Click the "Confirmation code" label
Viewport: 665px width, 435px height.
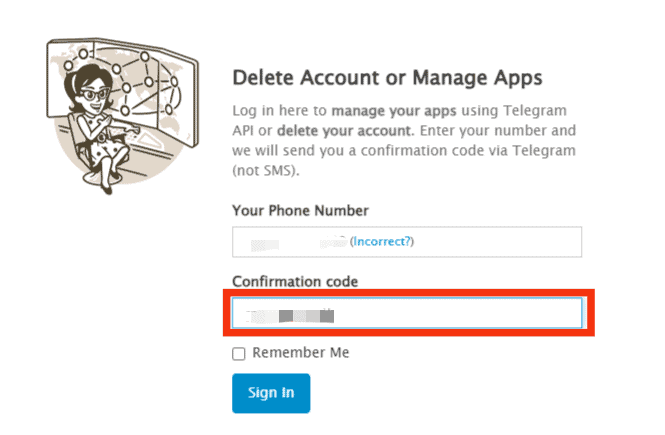pyautogui.click(x=295, y=281)
